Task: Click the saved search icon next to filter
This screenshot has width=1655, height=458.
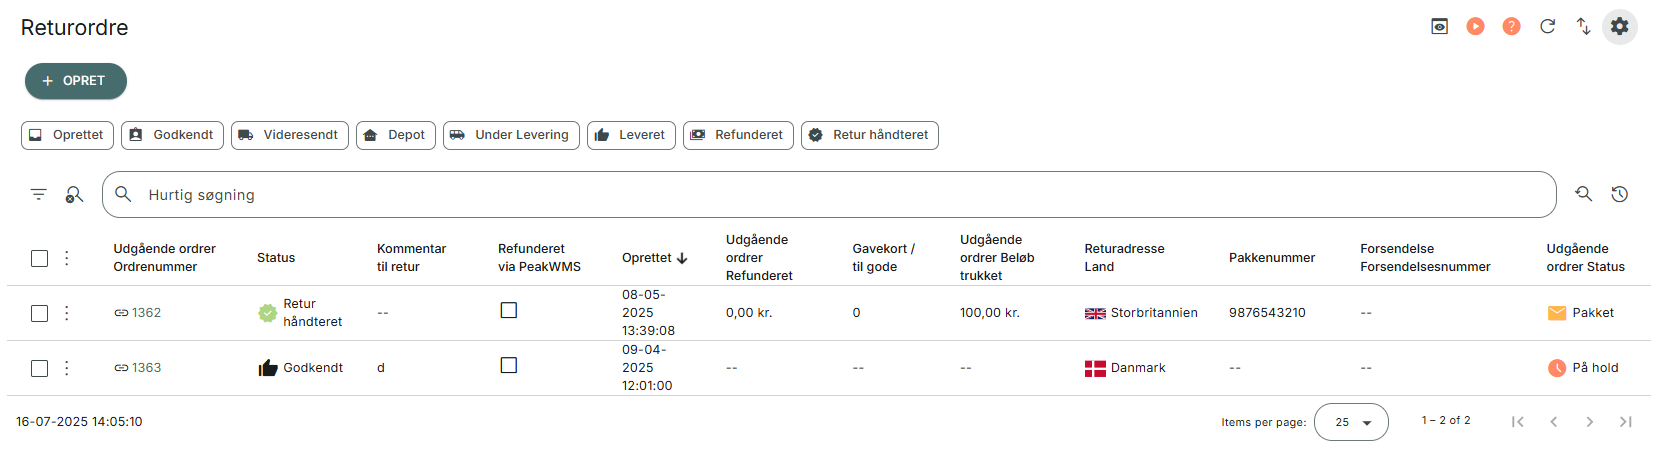Action: click(x=74, y=194)
